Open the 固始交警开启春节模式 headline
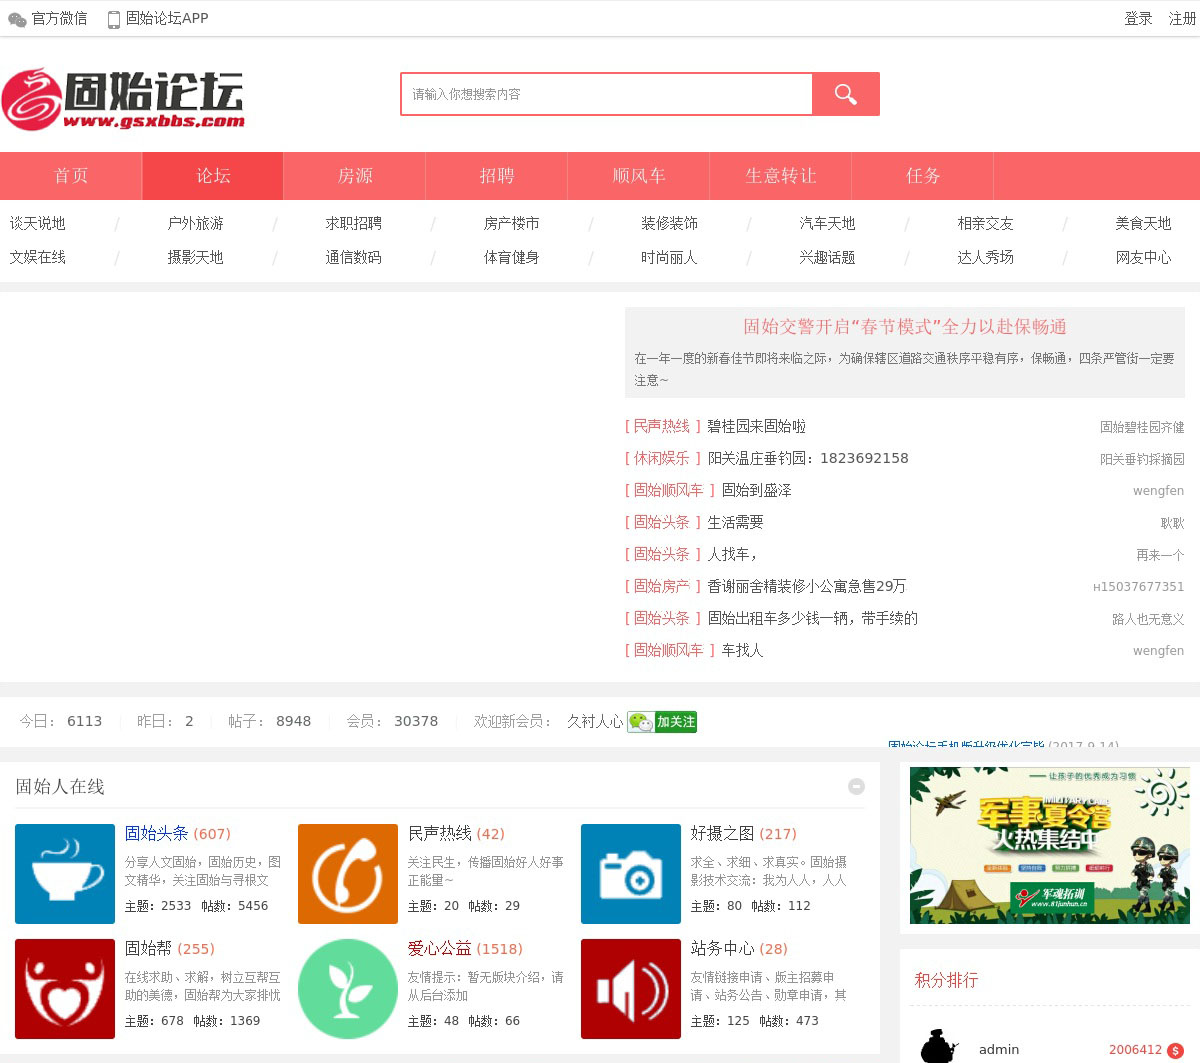This screenshot has height=1063, width=1200. pyautogui.click(x=904, y=327)
